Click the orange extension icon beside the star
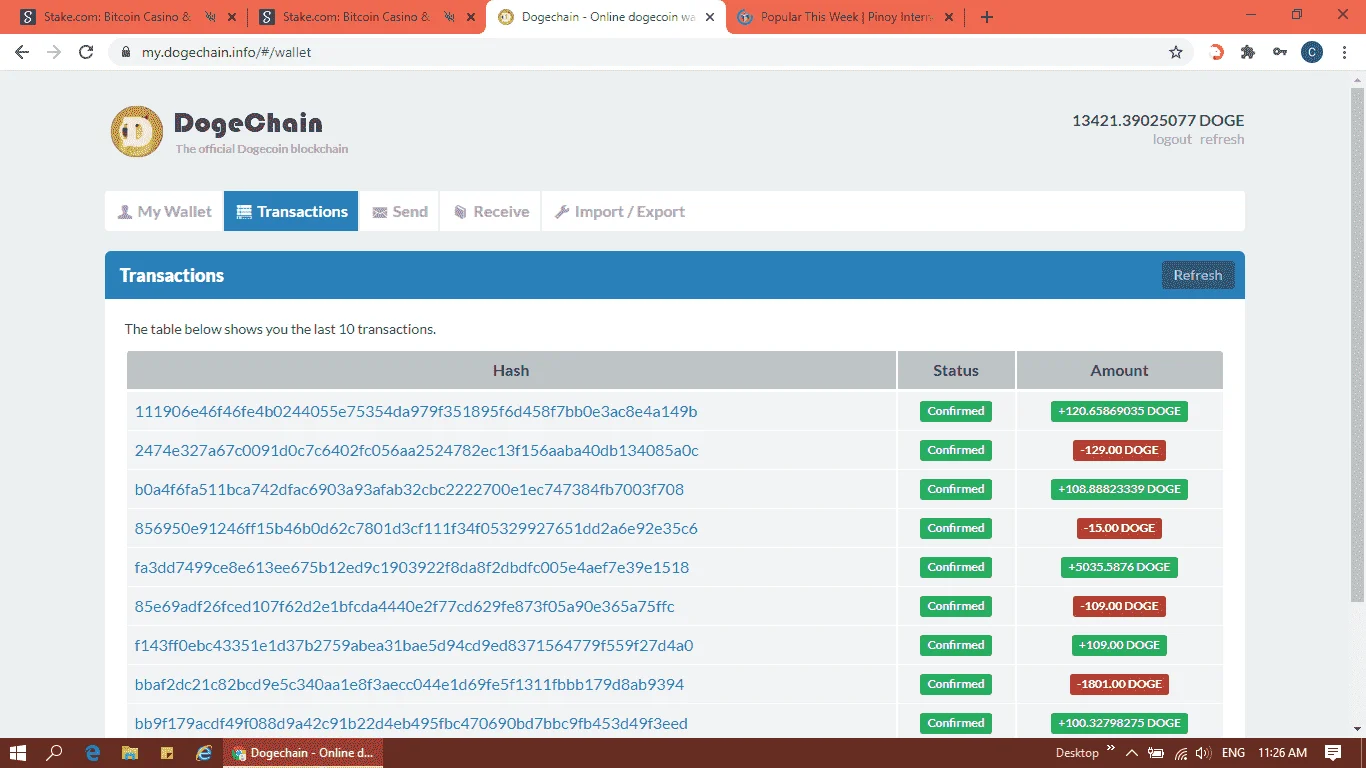 (x=1217, y=52)
